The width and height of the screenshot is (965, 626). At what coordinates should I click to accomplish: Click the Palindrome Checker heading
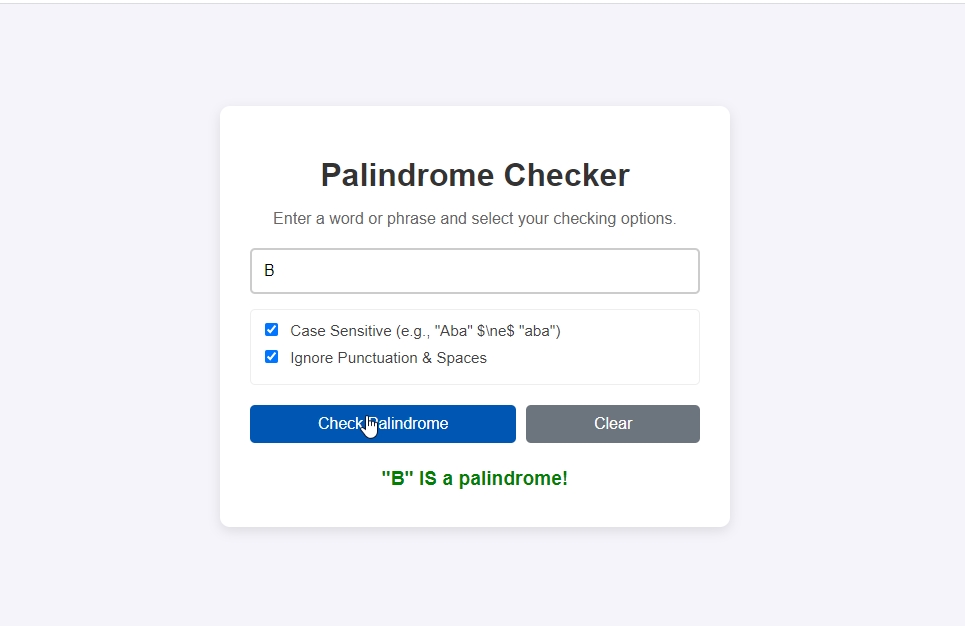tap(475, 175)
